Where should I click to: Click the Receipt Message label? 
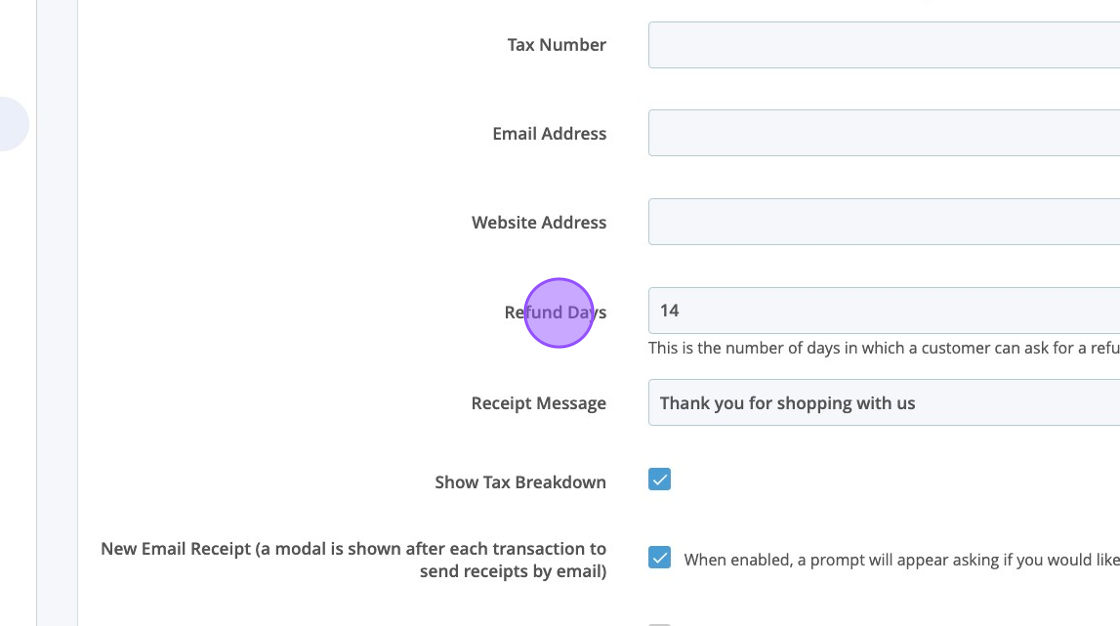(538, 404)
